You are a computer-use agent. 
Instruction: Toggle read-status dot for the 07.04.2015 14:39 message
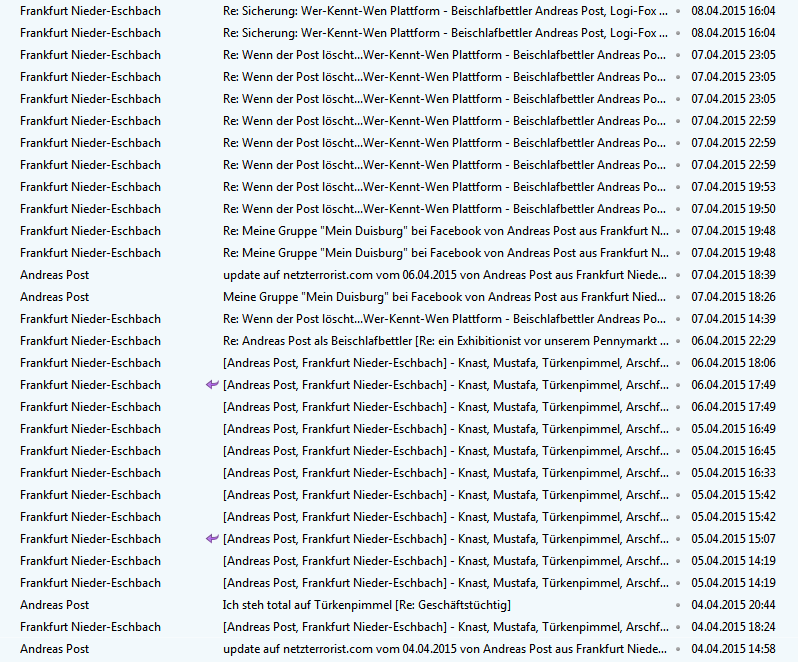click(678, 319)
